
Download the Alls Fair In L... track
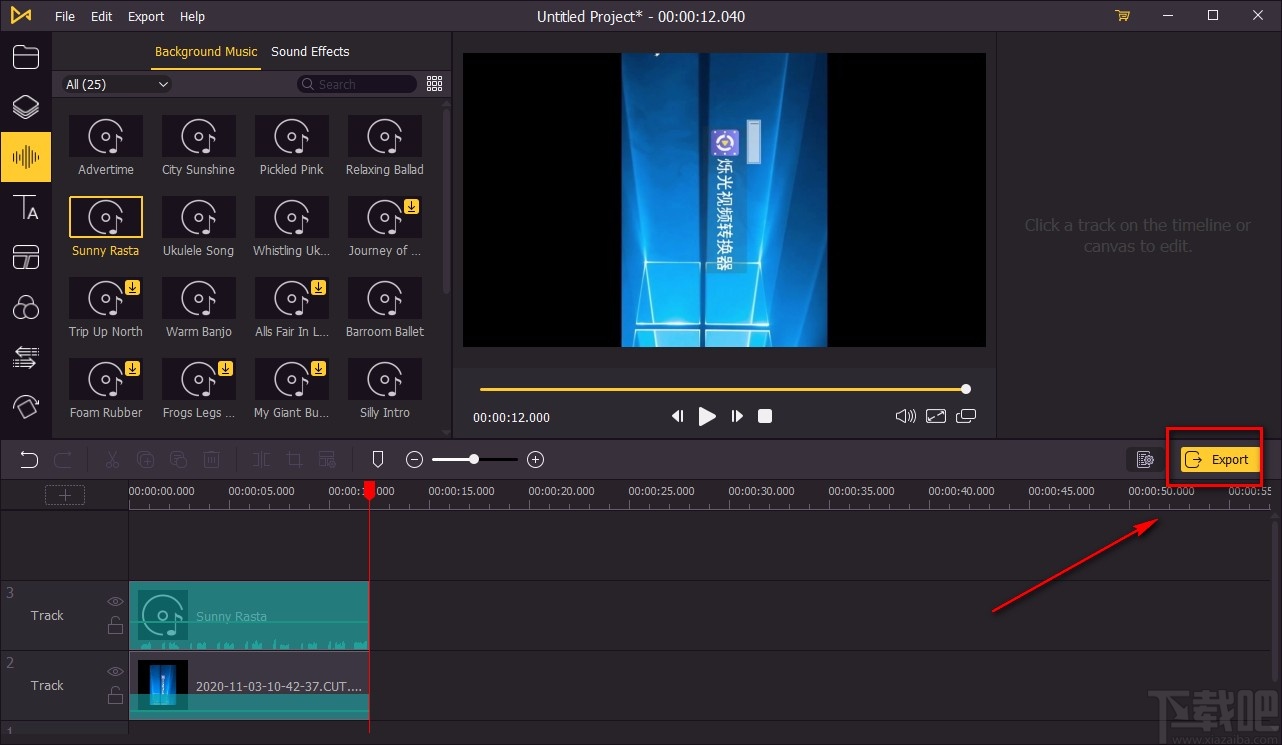pyautogui.click(x=318, y=288)
